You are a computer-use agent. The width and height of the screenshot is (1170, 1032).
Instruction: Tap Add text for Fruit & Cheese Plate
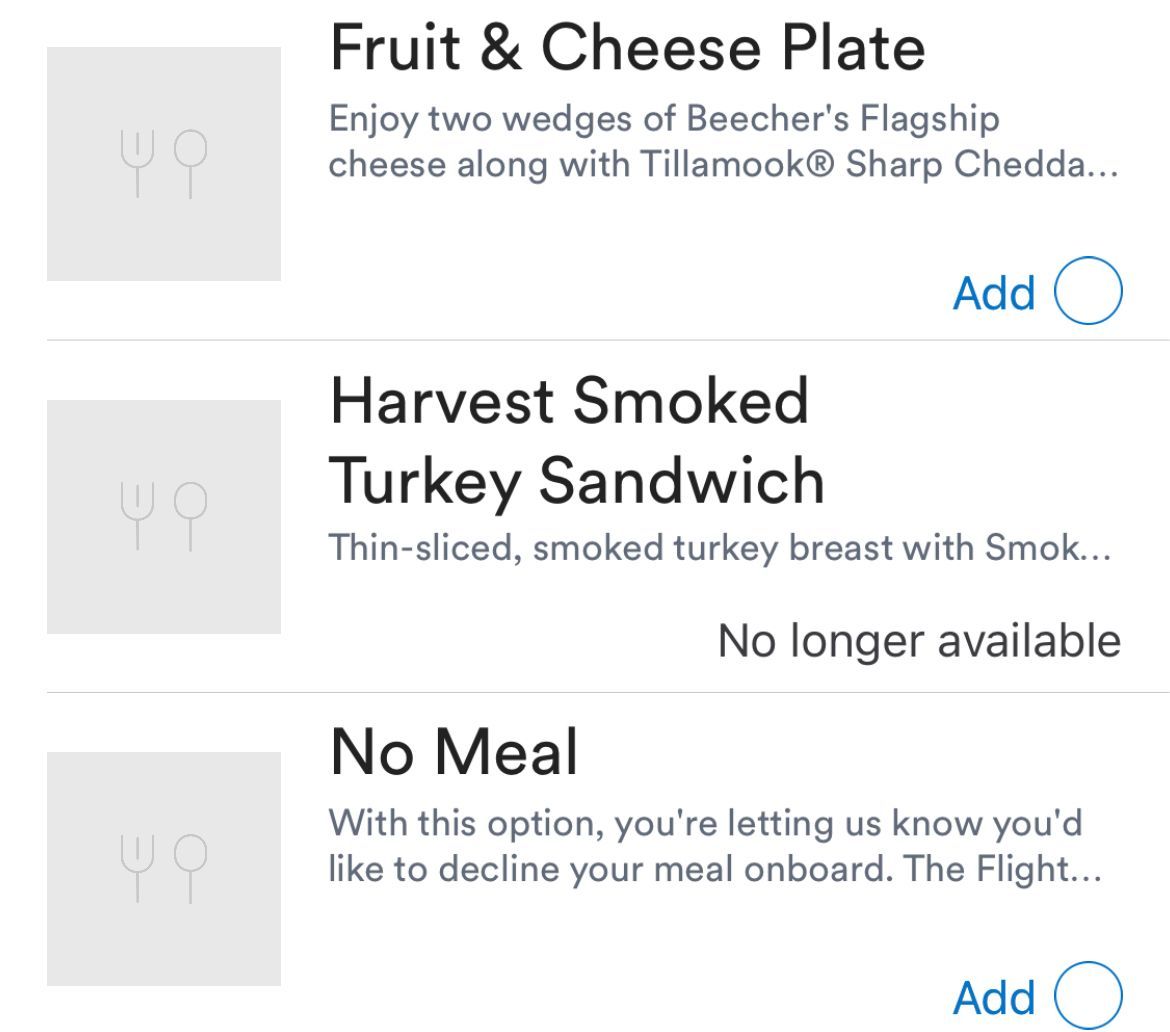click(x=993, y=293)
